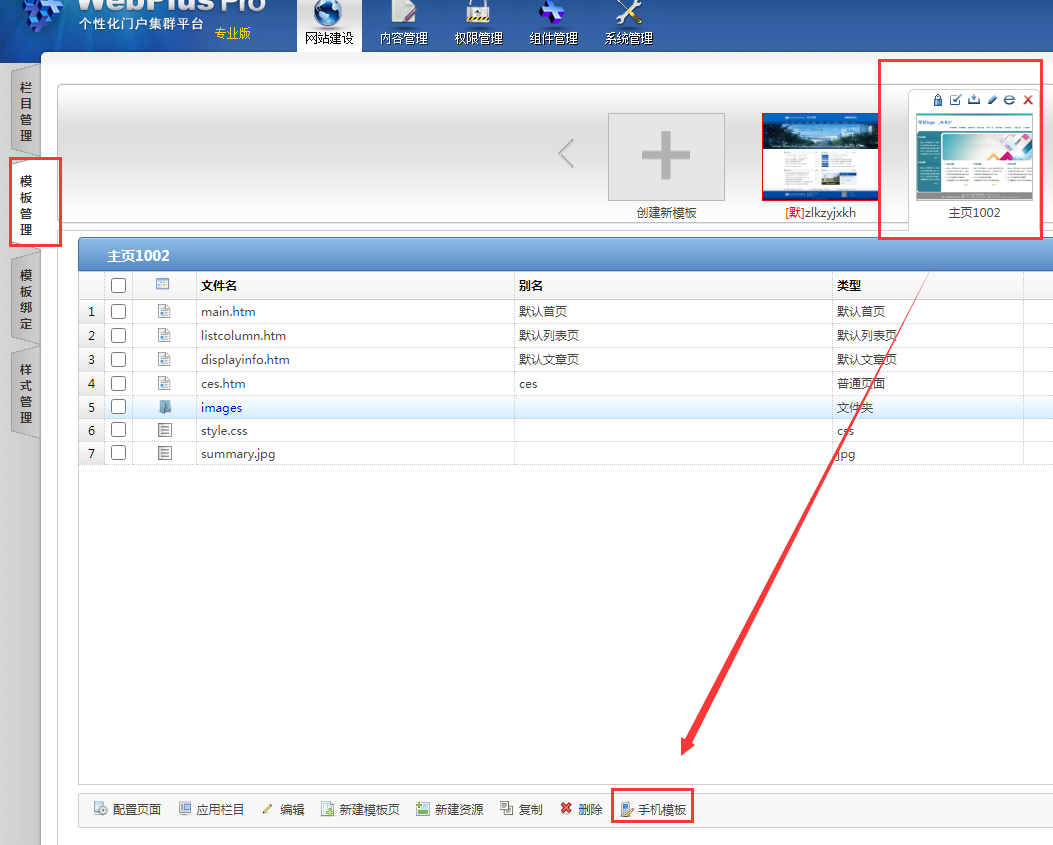Check the style.css row checkbox
The image size is (1053, 845).
coord(118,430)
